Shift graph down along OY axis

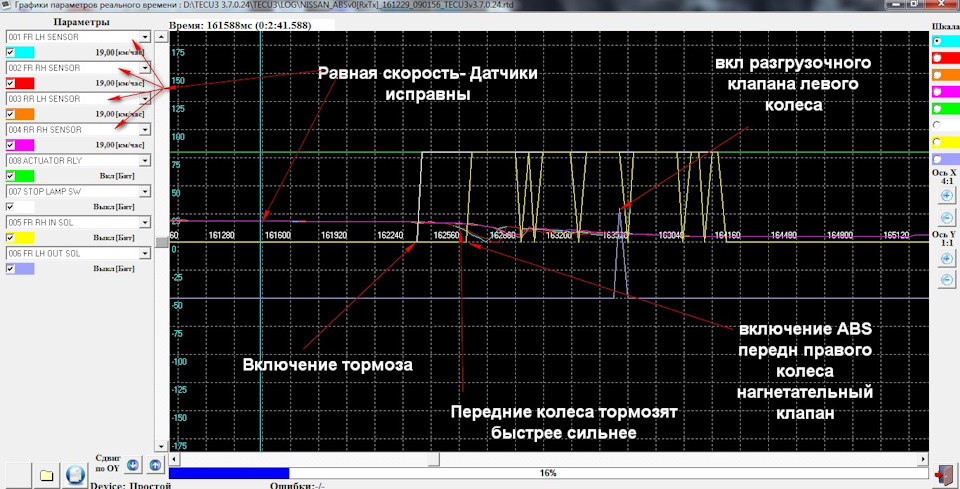pos(133,465)
